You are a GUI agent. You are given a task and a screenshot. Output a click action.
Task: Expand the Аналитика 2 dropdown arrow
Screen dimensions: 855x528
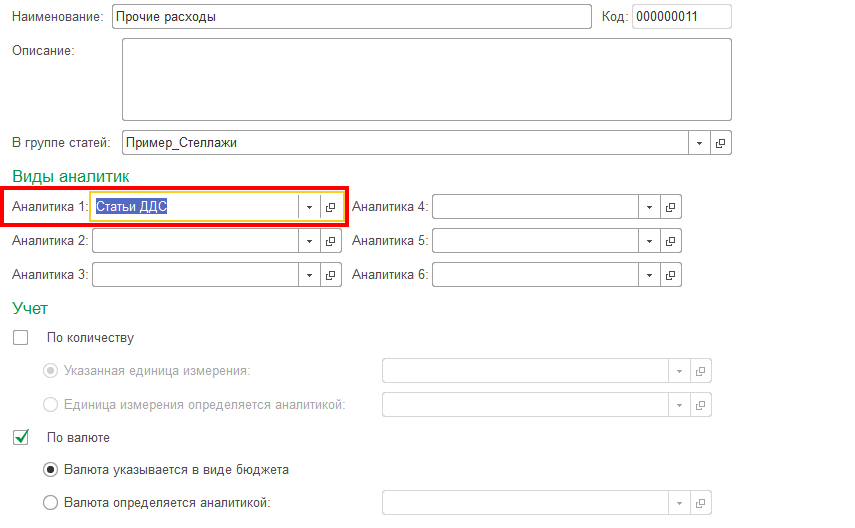coord(309,241)
